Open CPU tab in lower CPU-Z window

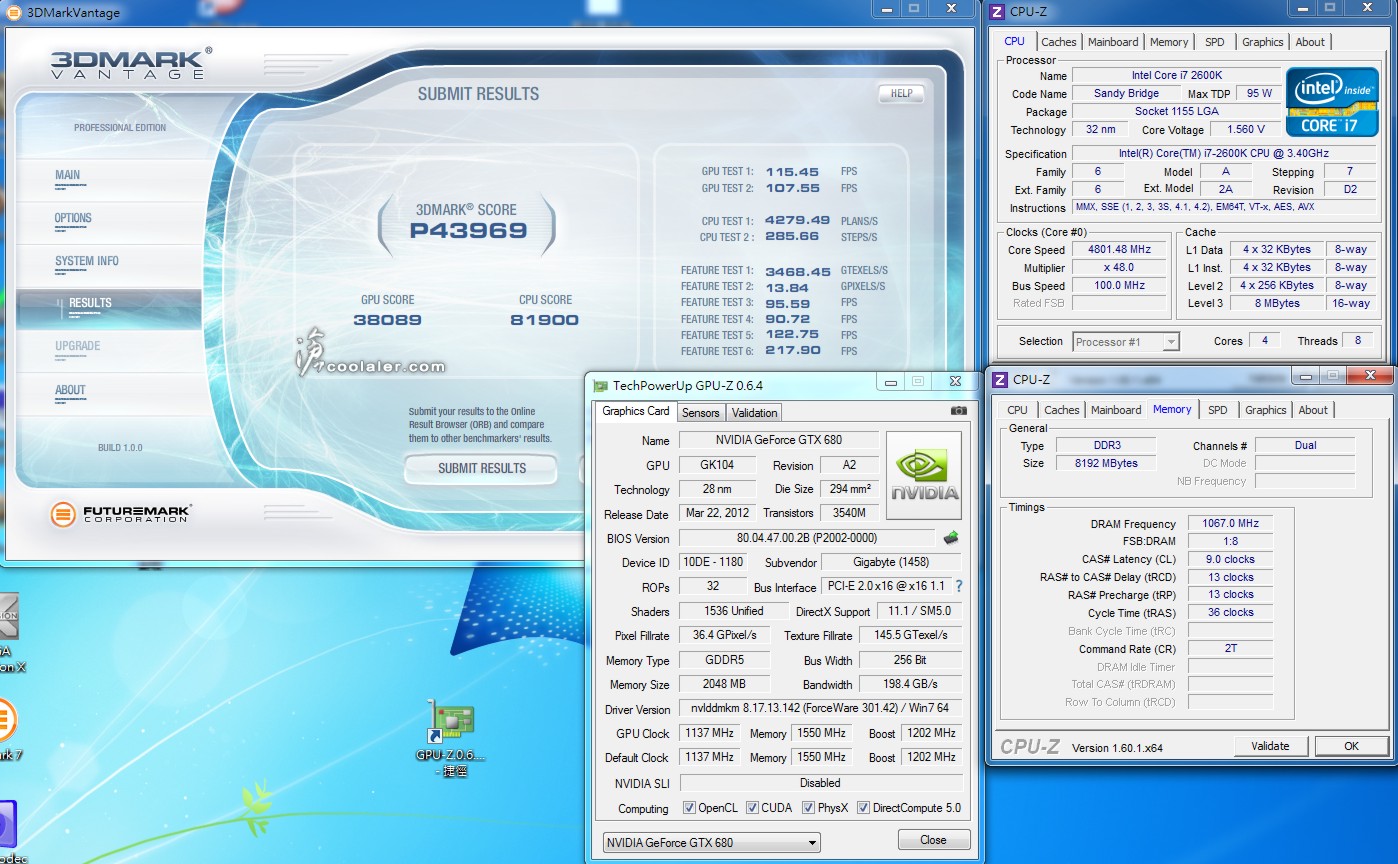coord(1017,410)
